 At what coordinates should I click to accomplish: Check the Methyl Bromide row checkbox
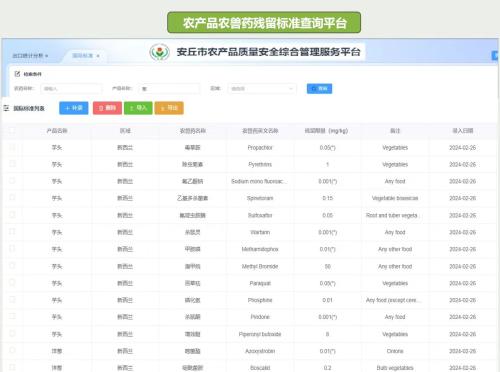point(12,266)
